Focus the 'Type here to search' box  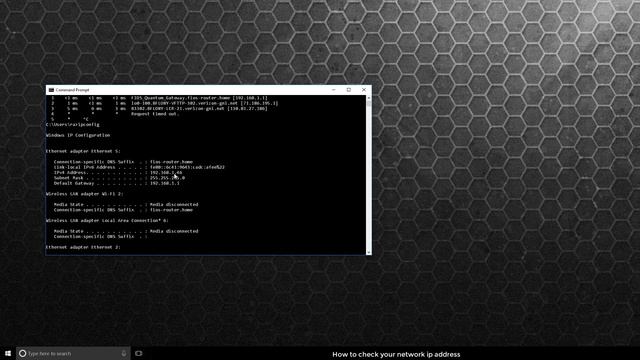pos(73,353)
